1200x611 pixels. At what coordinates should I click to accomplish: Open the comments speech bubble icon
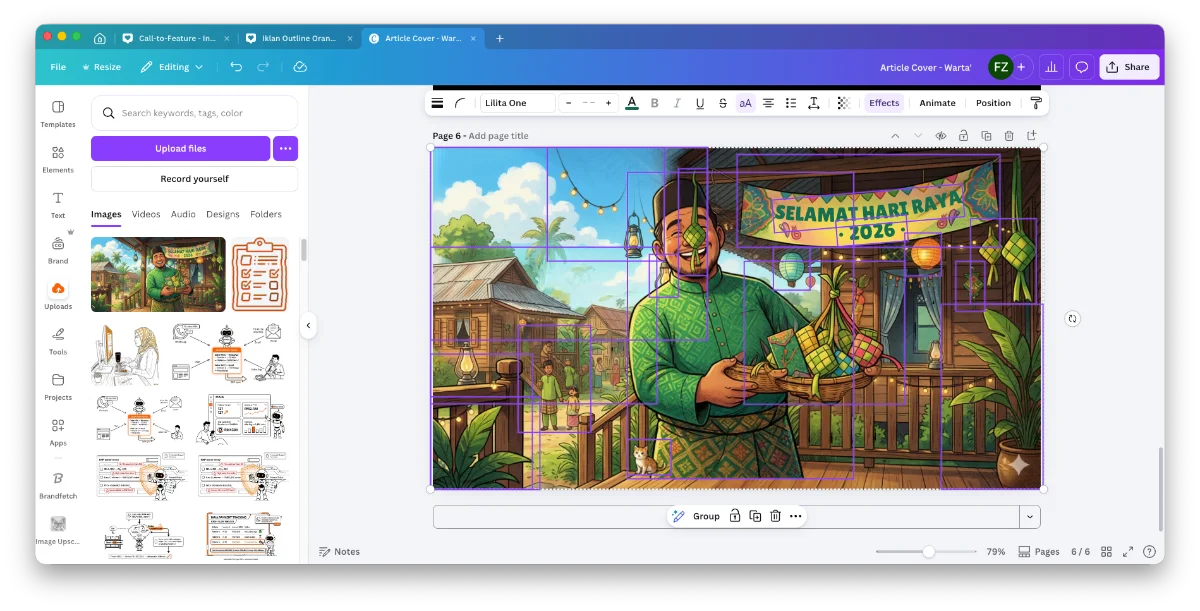[x=1081, y=67]
